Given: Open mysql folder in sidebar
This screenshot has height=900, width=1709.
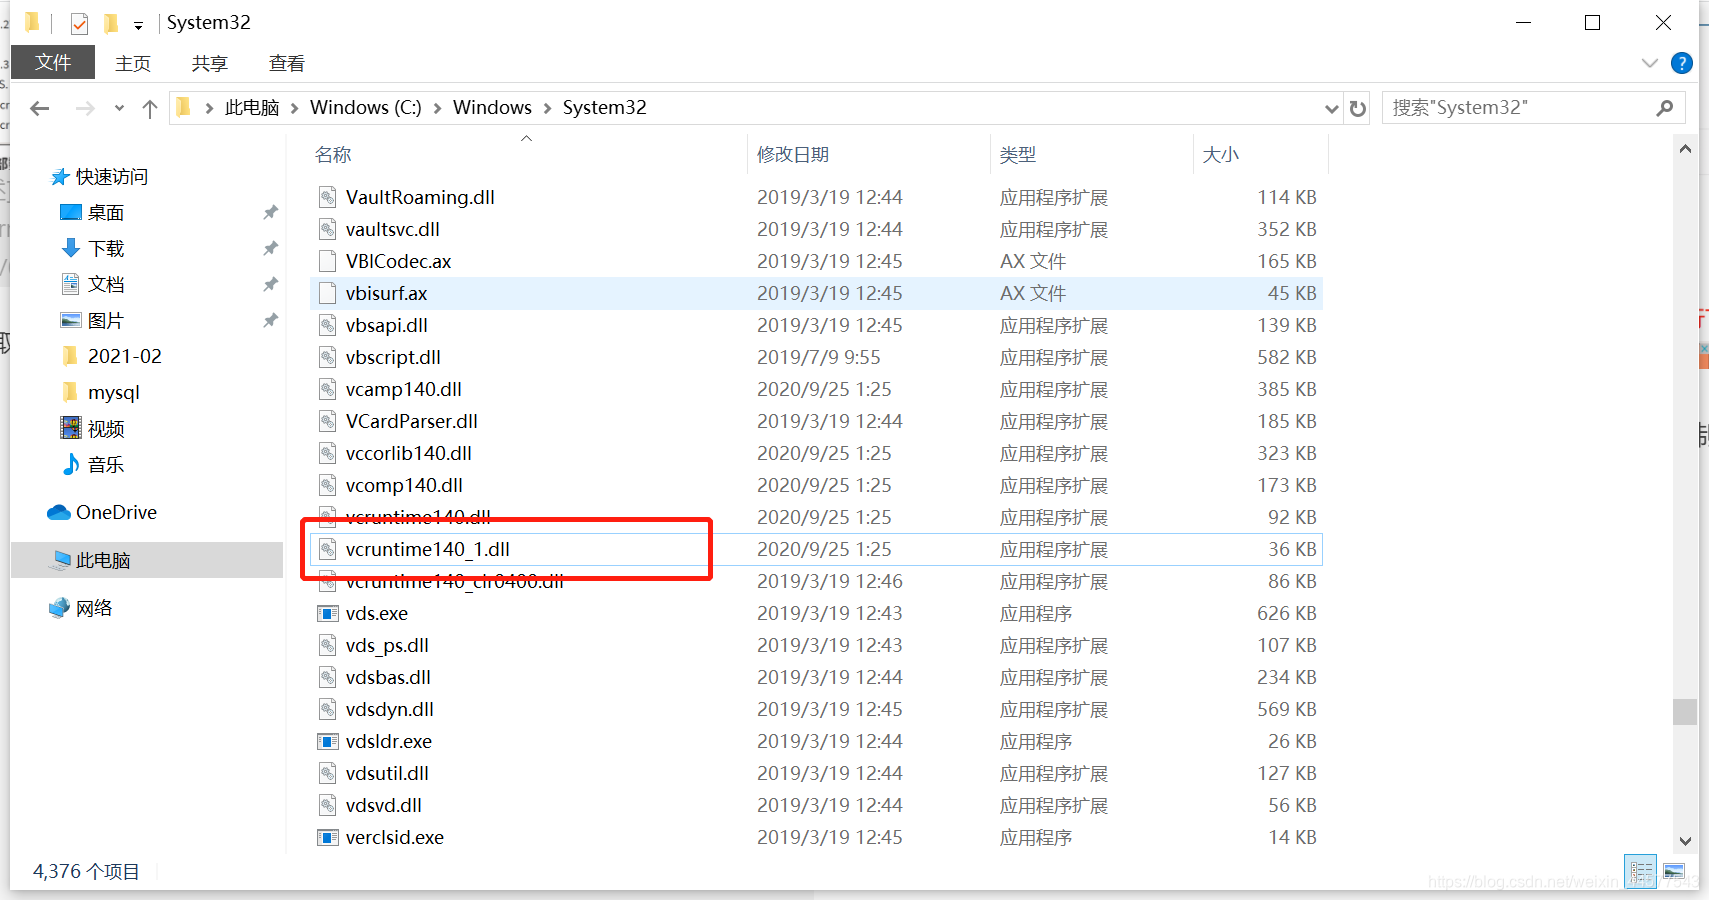Looking at the screenshot, I should tap(113, 392).
